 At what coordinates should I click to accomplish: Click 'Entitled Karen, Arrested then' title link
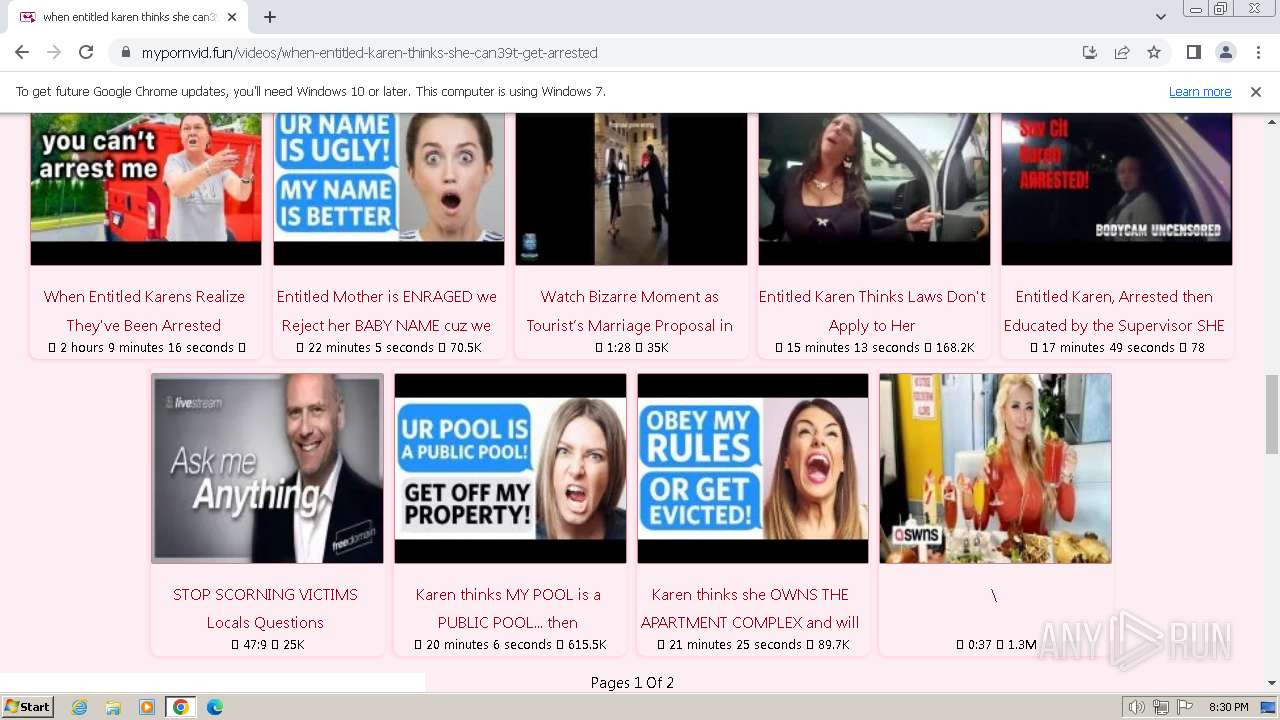[1114, 311]
